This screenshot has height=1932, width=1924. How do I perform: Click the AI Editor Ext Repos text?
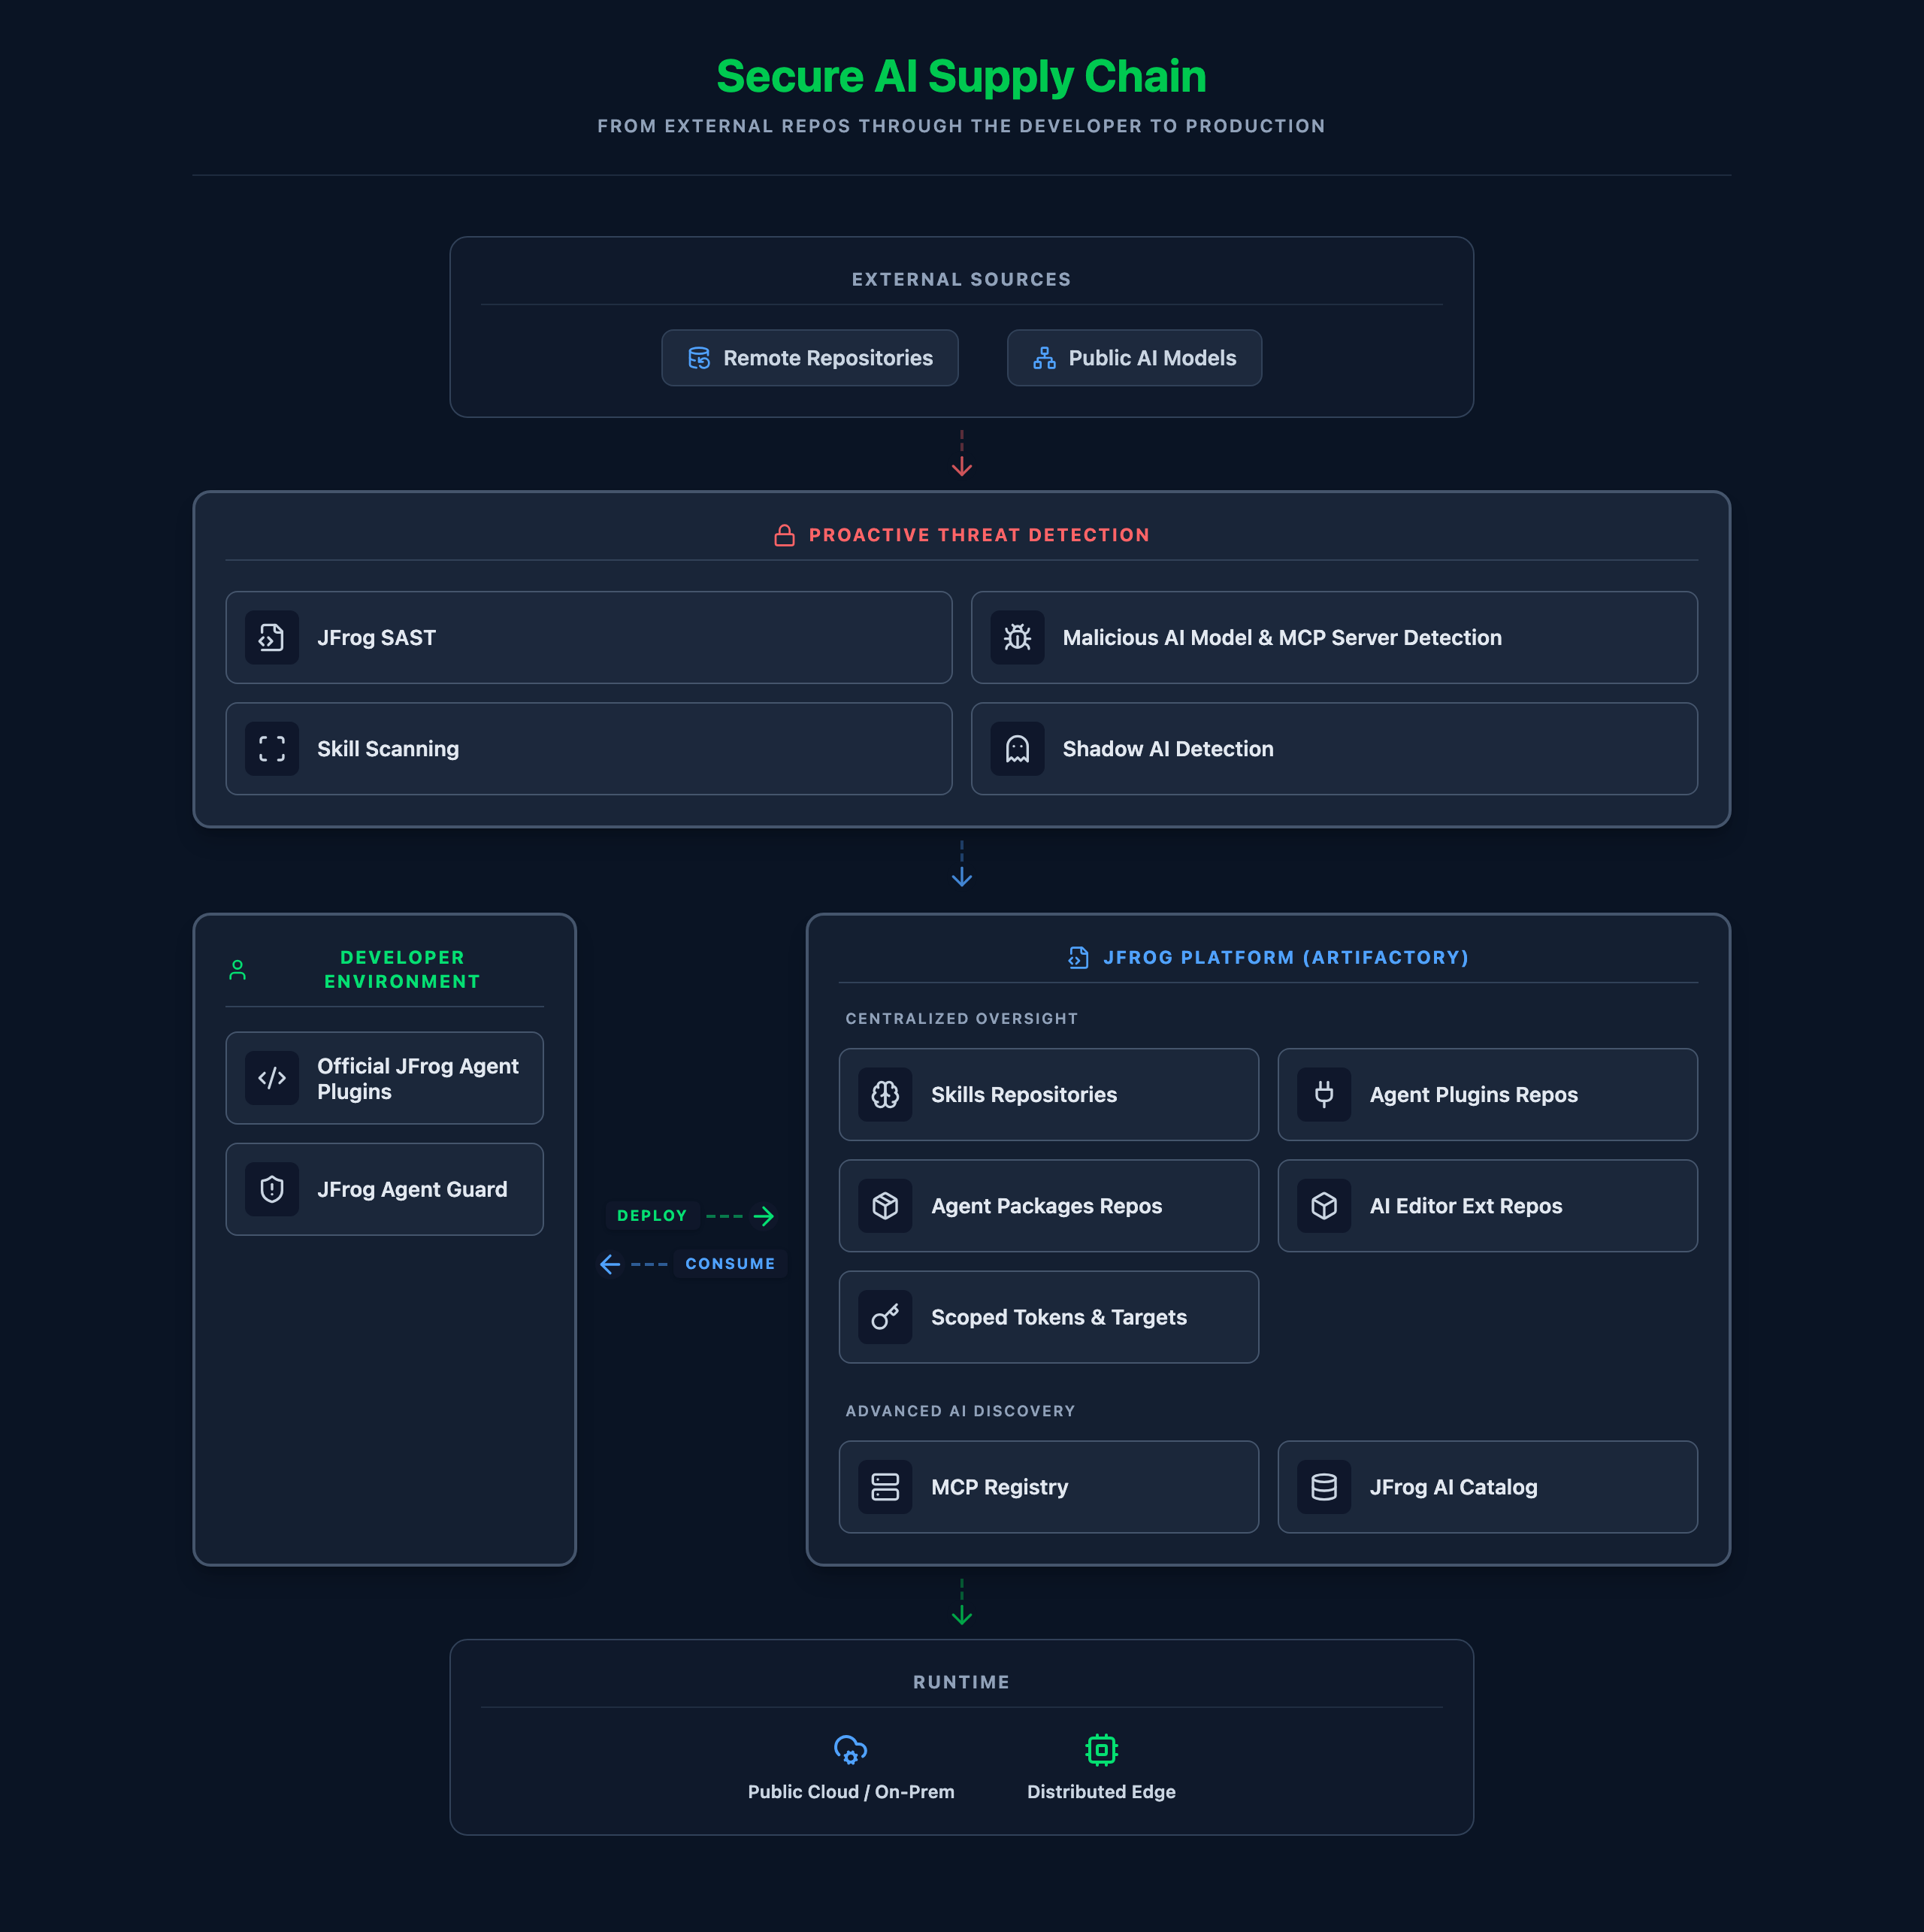click(1466, 1206)
